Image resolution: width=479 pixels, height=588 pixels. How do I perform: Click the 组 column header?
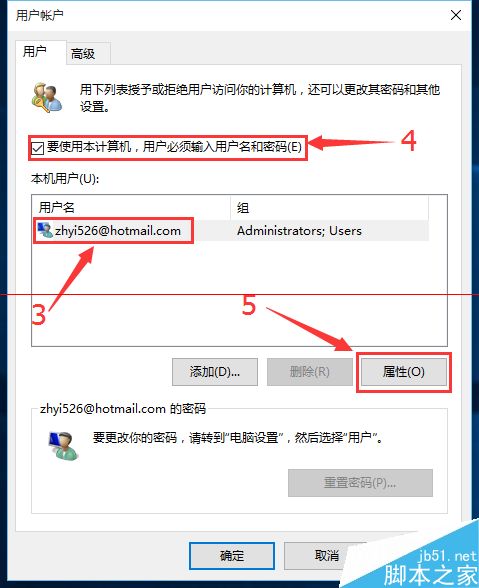tap(329, 207)
